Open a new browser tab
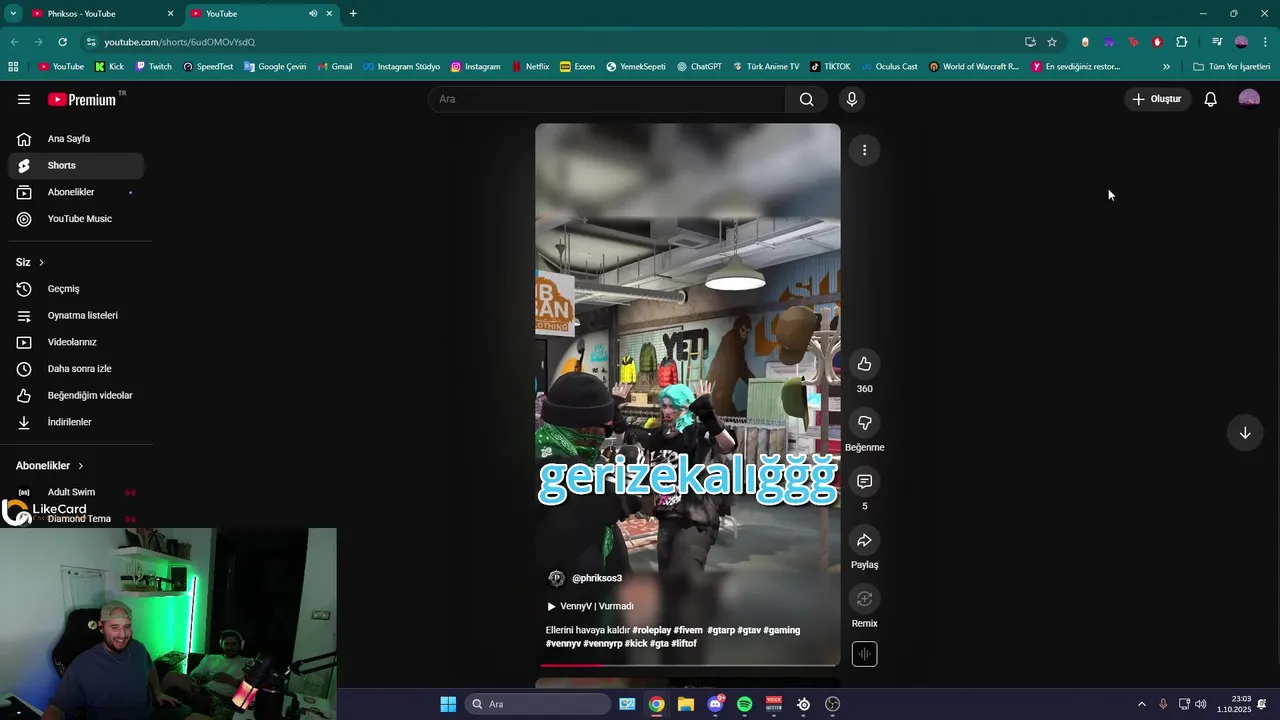The image size is (1280, 720). coord(353,14)
